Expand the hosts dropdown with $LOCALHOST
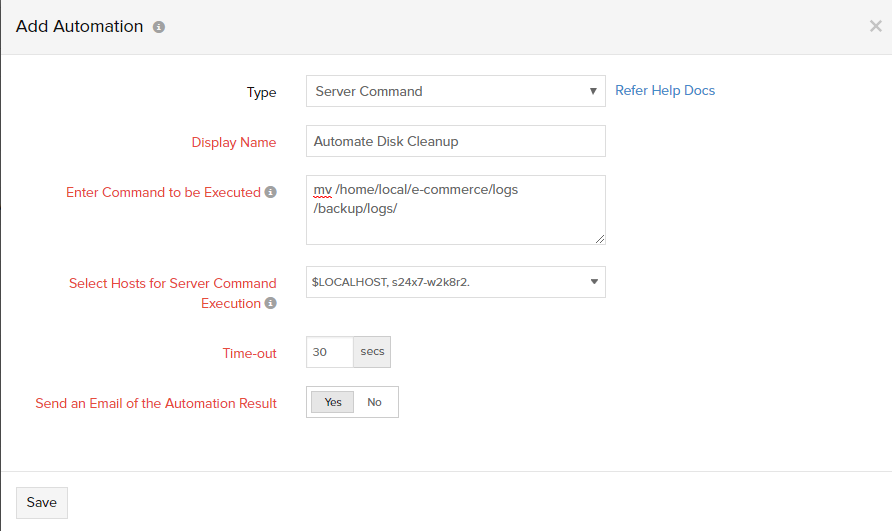Viewport: 892px width, 531px height. [x=456, y=282]
